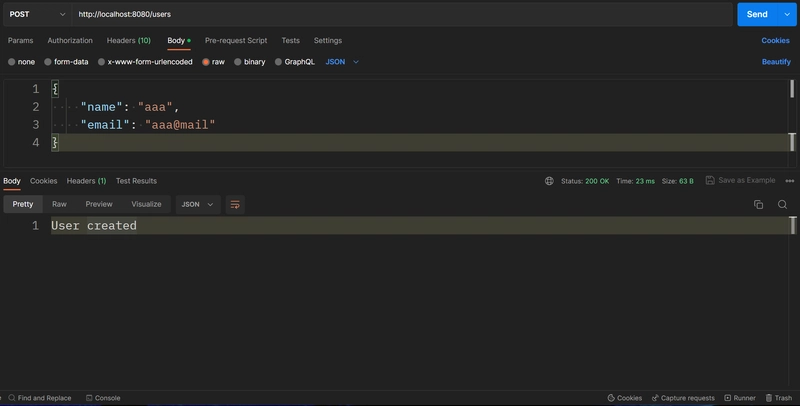Switch to the Pre-request Script tab
This screenshot has height=406, width=800.
coord(236,40)
